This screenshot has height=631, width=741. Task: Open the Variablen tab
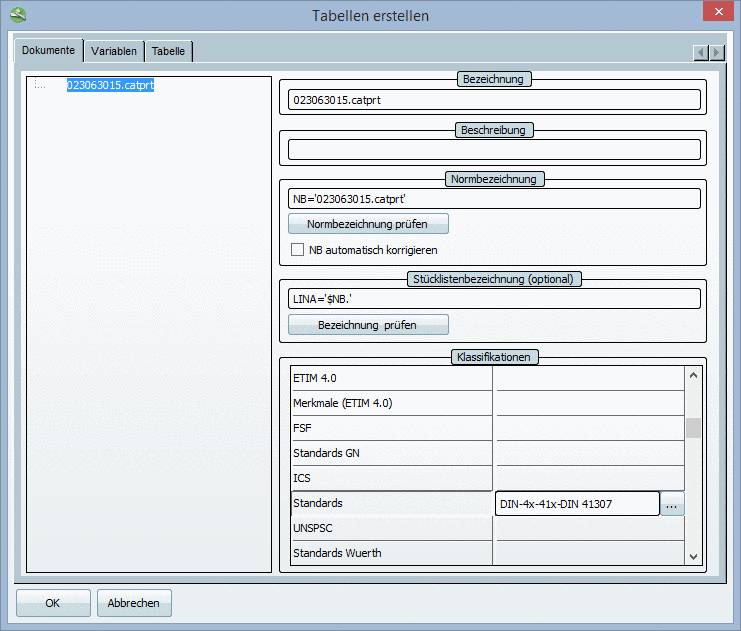point(114,51)
